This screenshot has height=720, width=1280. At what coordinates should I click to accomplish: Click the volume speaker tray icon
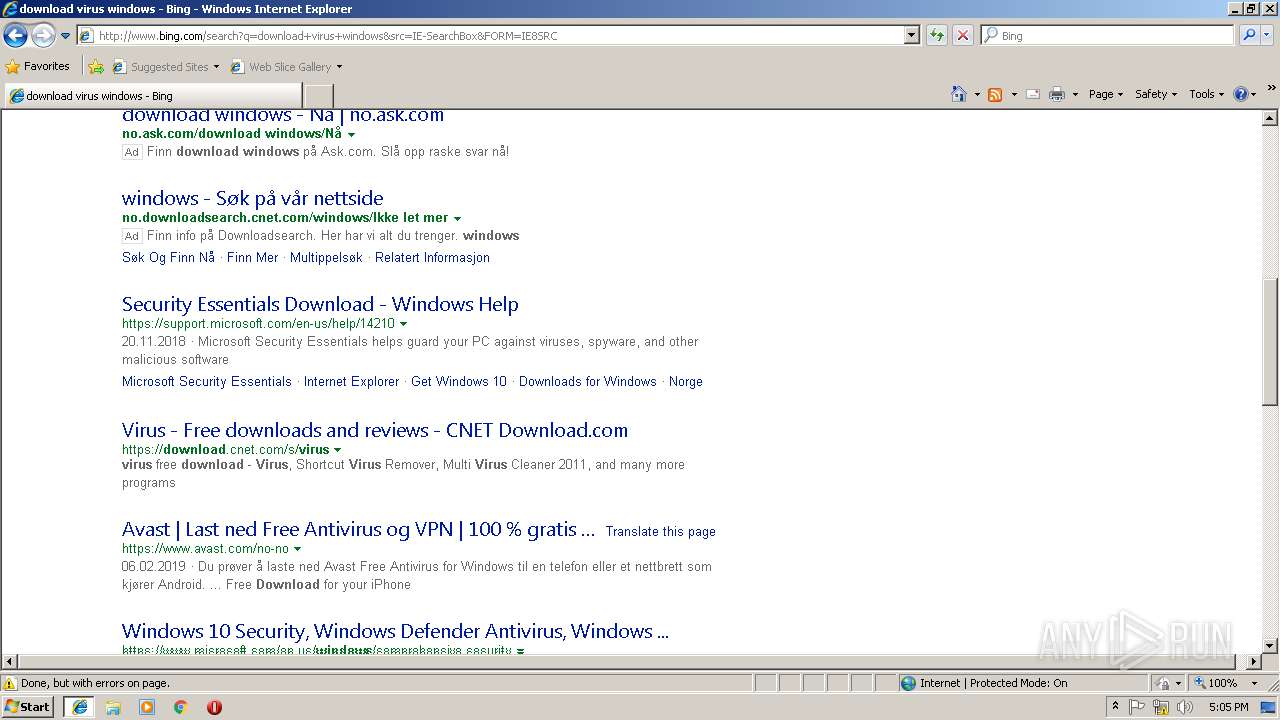(1185, 707)
